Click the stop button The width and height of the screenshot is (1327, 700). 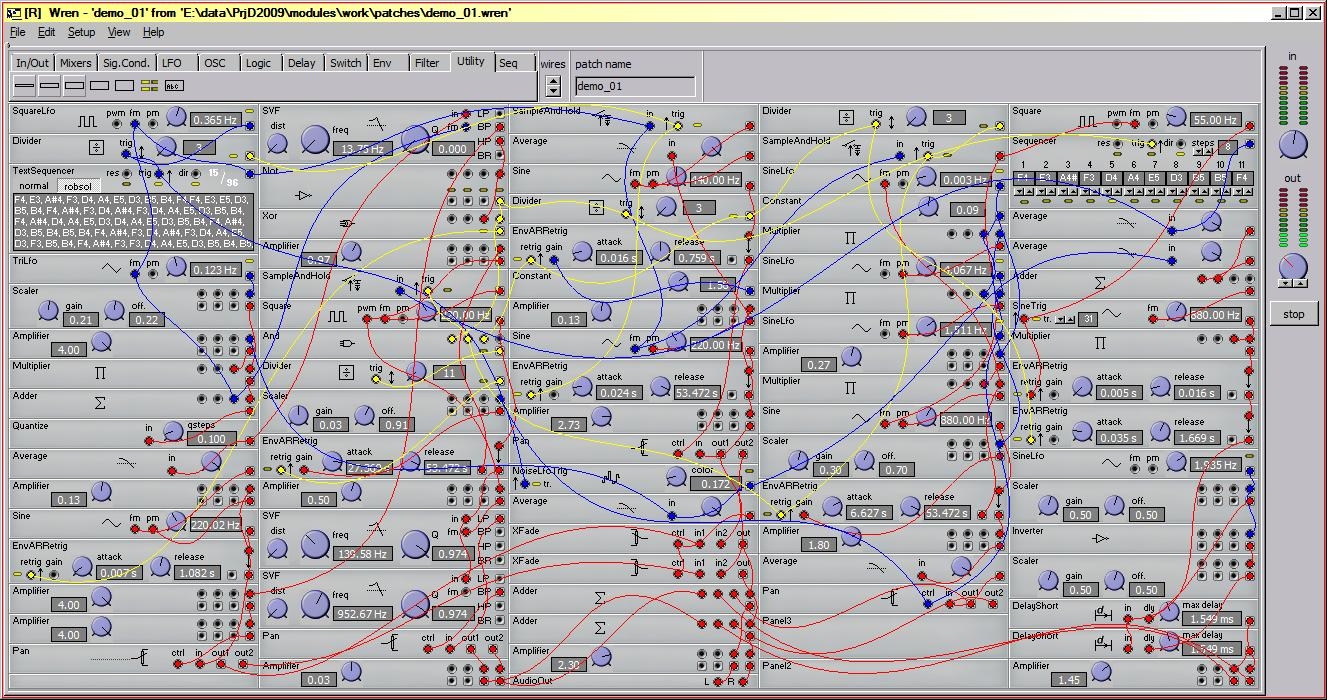pos(1294,314)
